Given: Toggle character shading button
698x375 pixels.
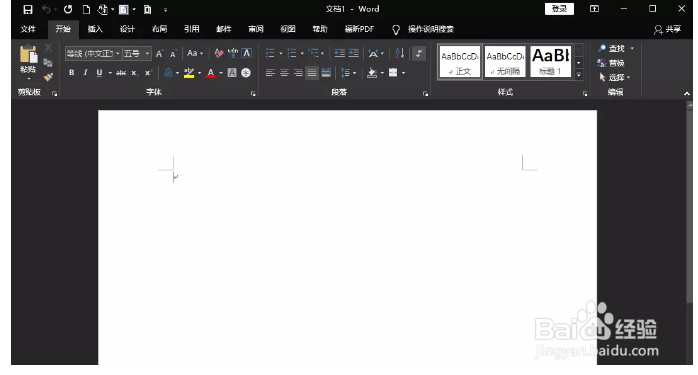Looking at the screenshot, I should coord(232,73).
